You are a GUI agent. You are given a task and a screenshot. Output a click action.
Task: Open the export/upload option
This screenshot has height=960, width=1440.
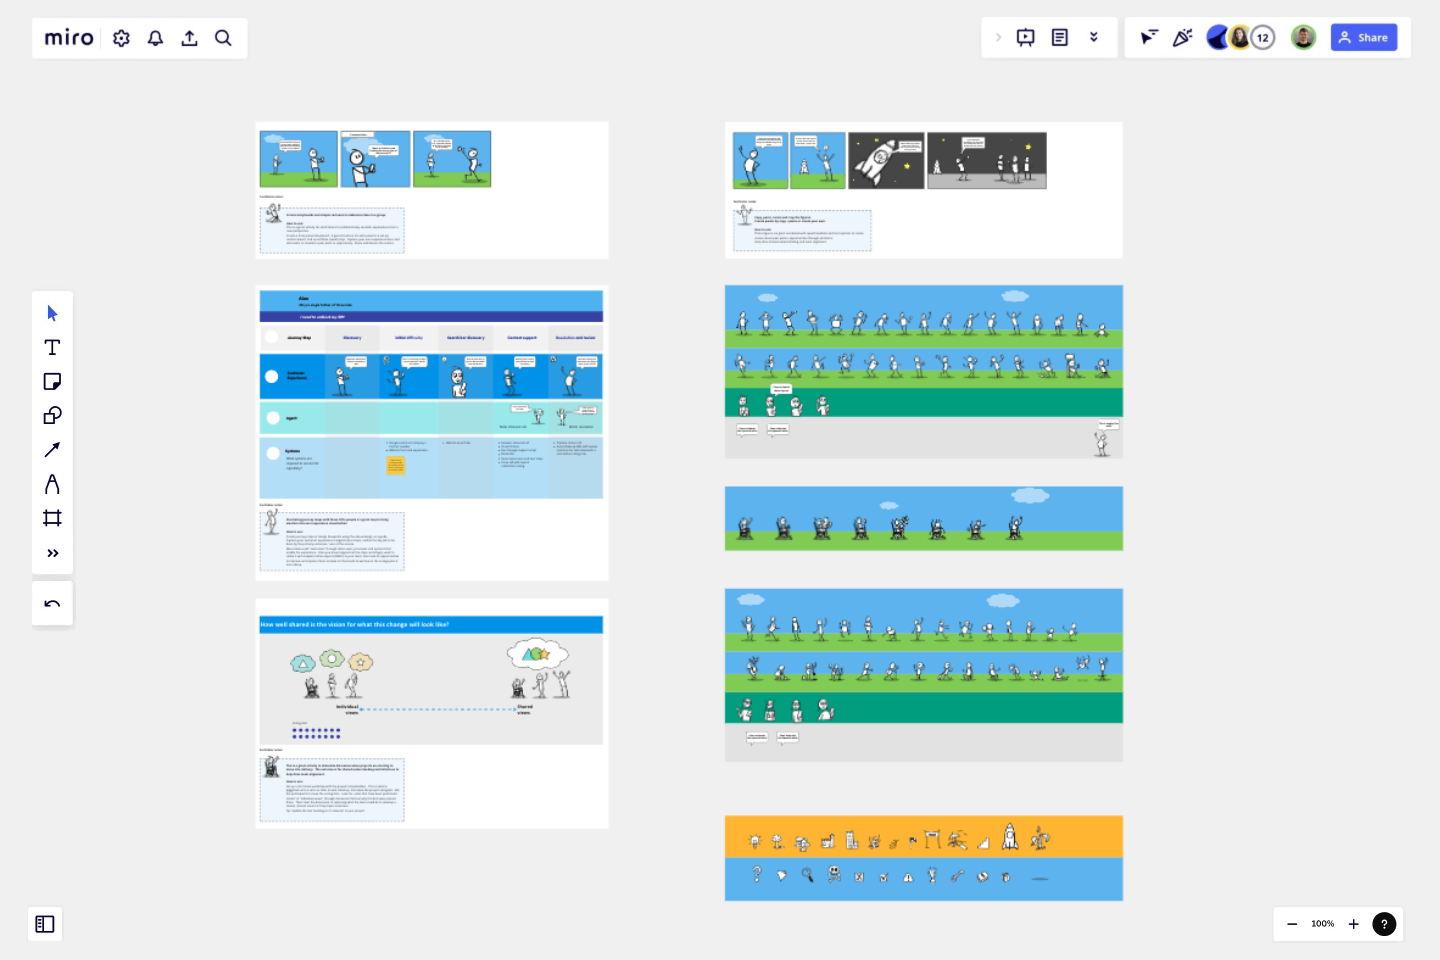(189, 38)
